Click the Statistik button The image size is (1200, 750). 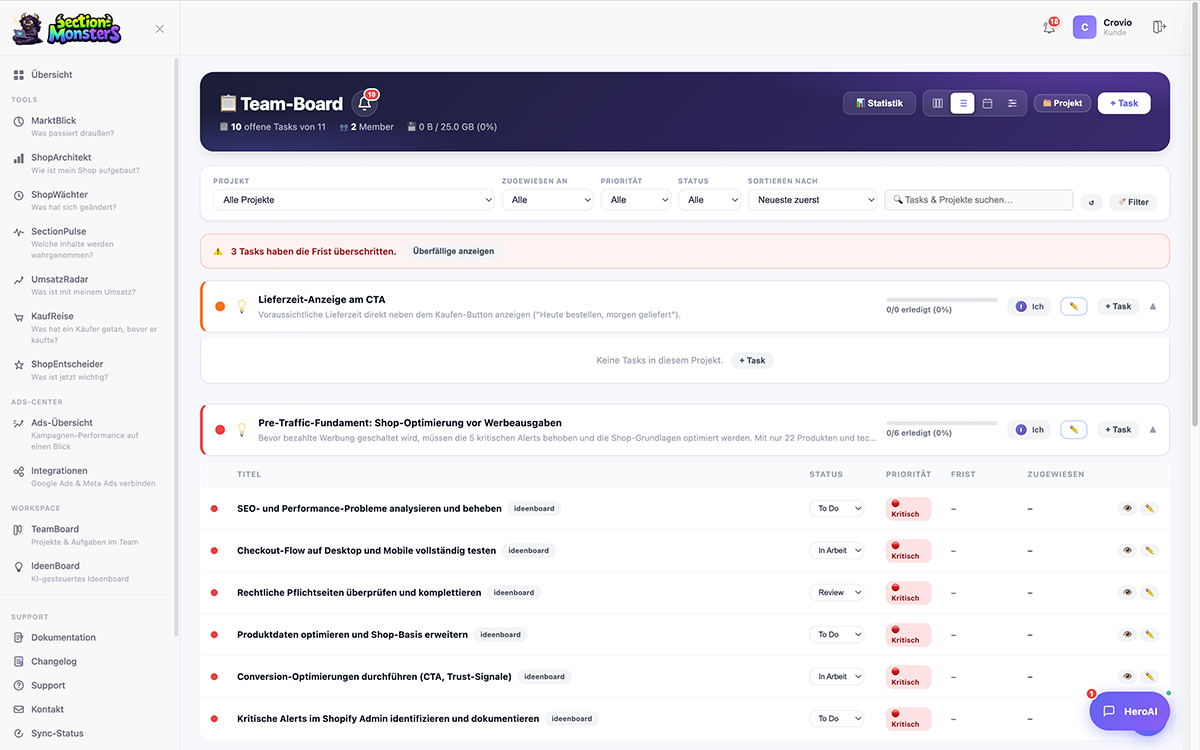(x=879, y=103)
